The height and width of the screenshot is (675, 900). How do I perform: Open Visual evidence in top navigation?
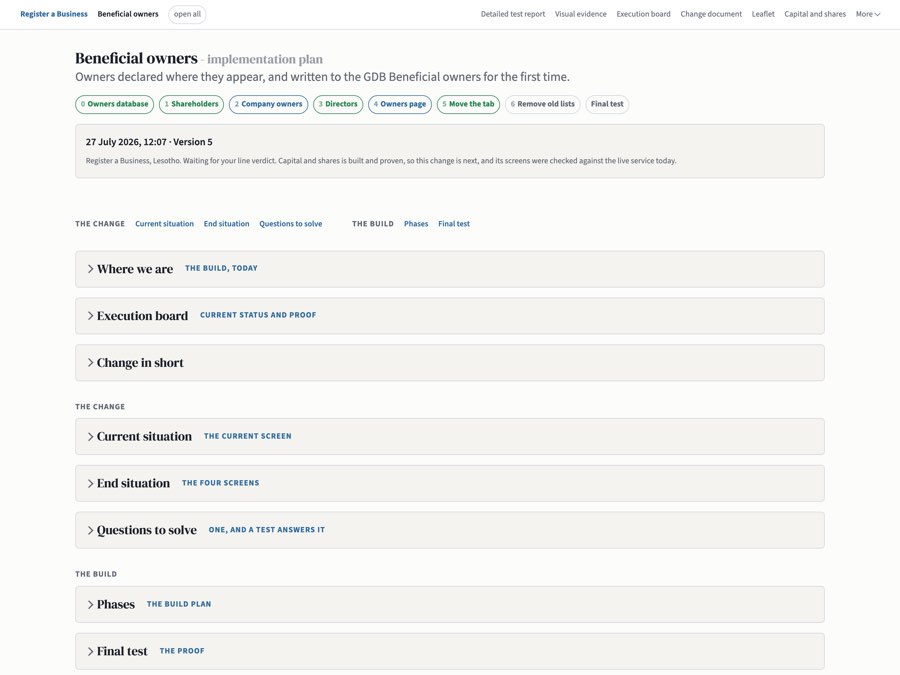(x=580, y=14)
